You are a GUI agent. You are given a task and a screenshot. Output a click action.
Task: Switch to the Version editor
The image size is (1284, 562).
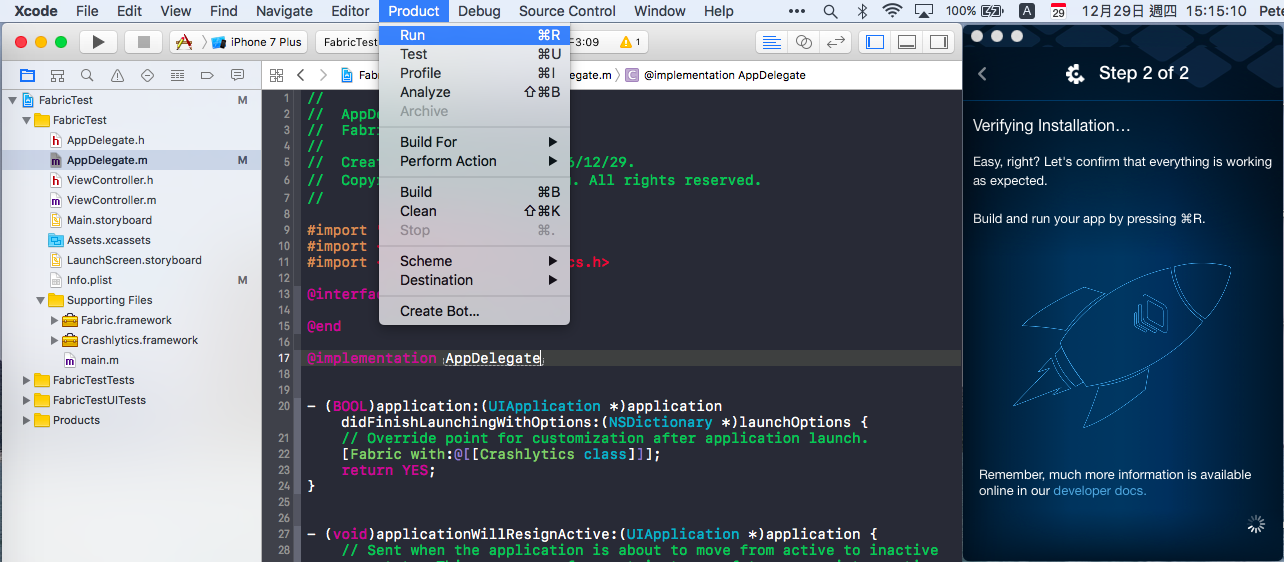click(x=836, y=42)
